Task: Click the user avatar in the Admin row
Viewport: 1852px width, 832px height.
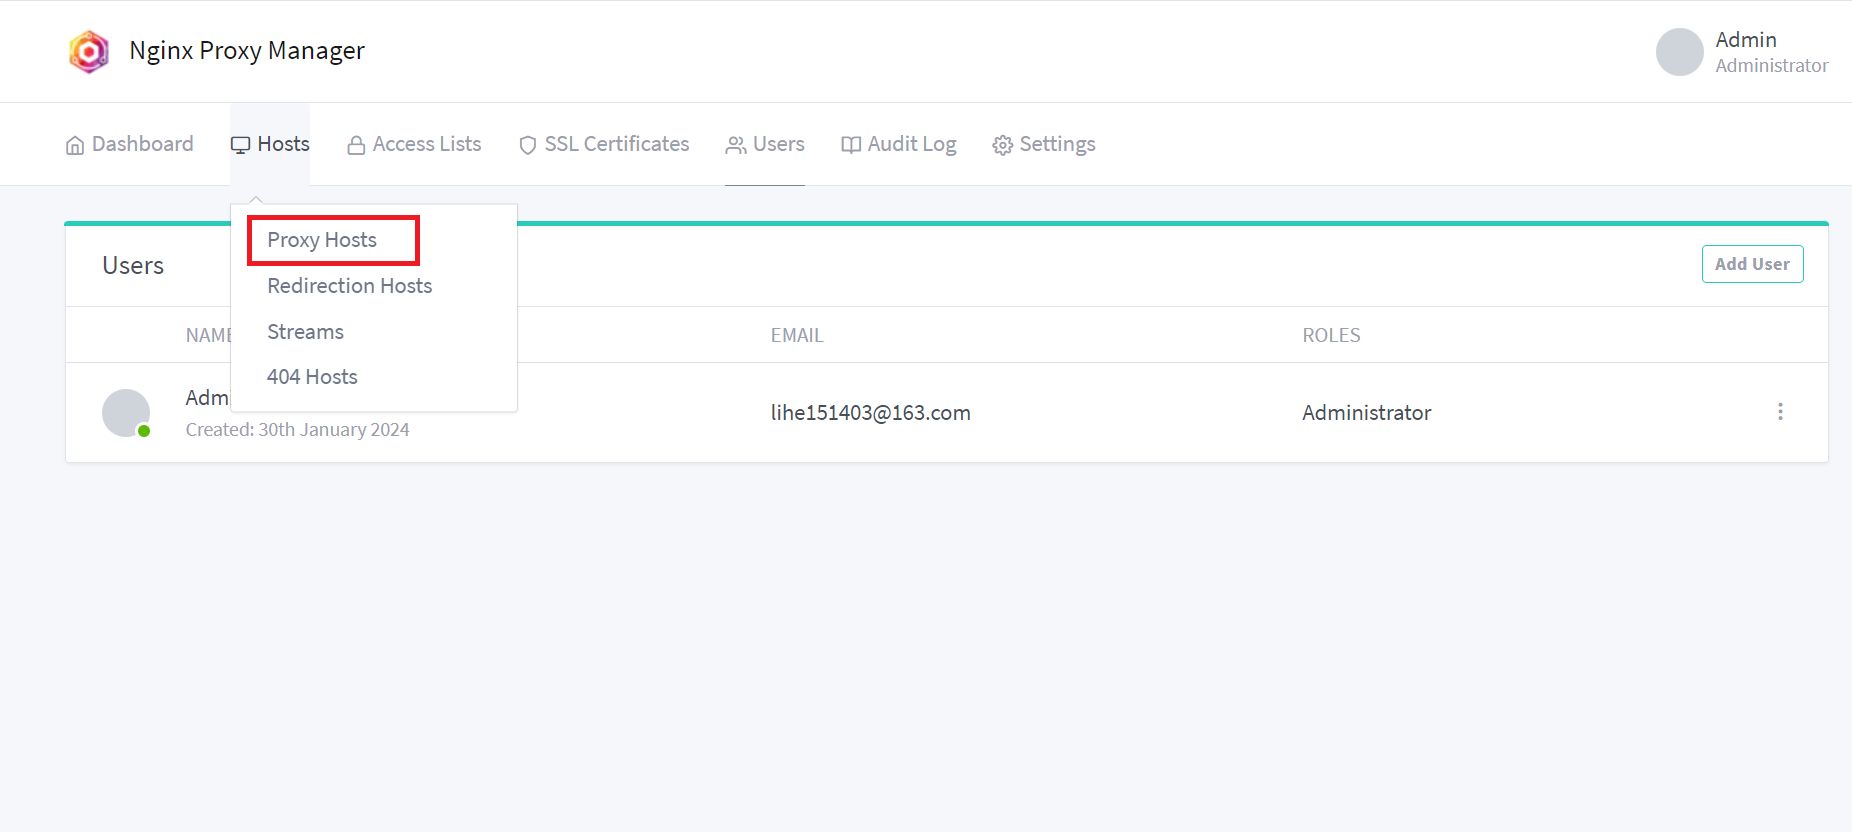Action: click(x=126, y=412)
